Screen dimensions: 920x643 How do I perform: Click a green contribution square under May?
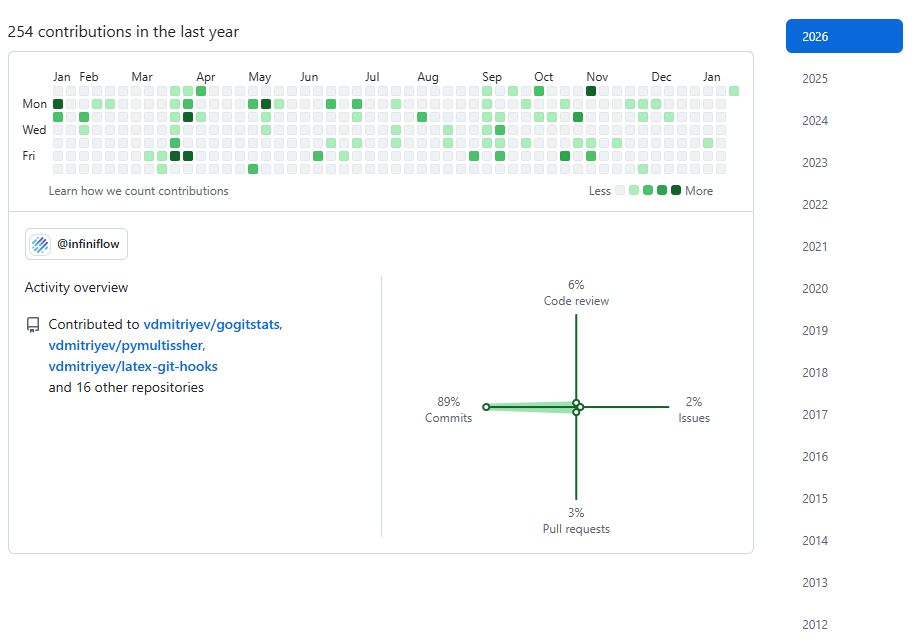252,103
